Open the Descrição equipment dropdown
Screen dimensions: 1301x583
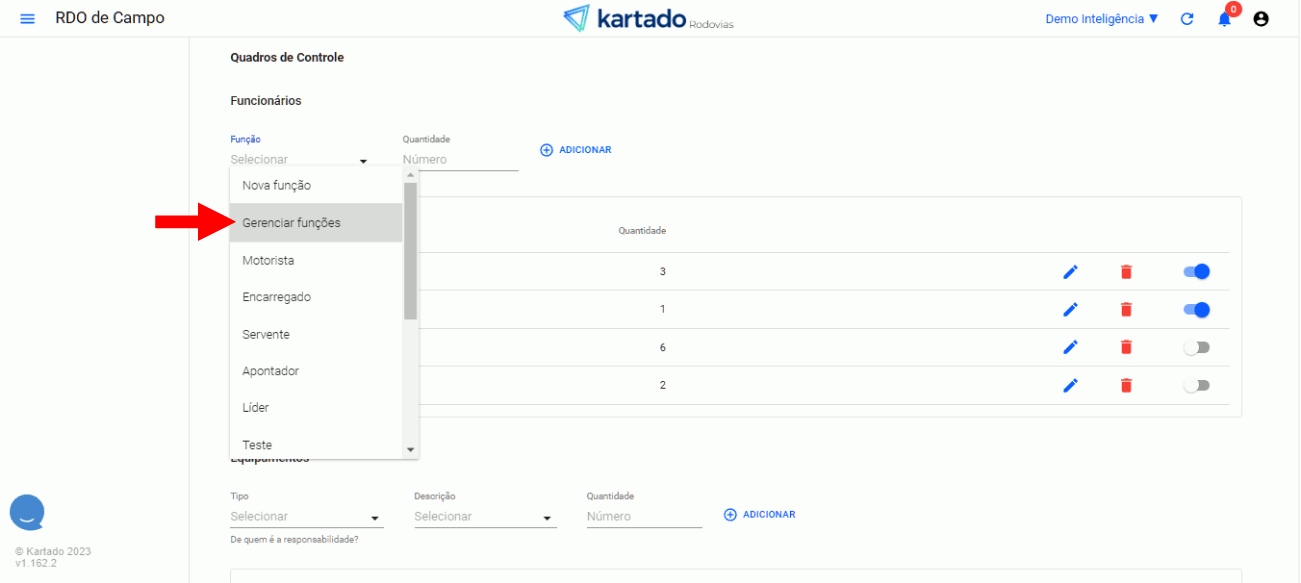tap(484, 517)
